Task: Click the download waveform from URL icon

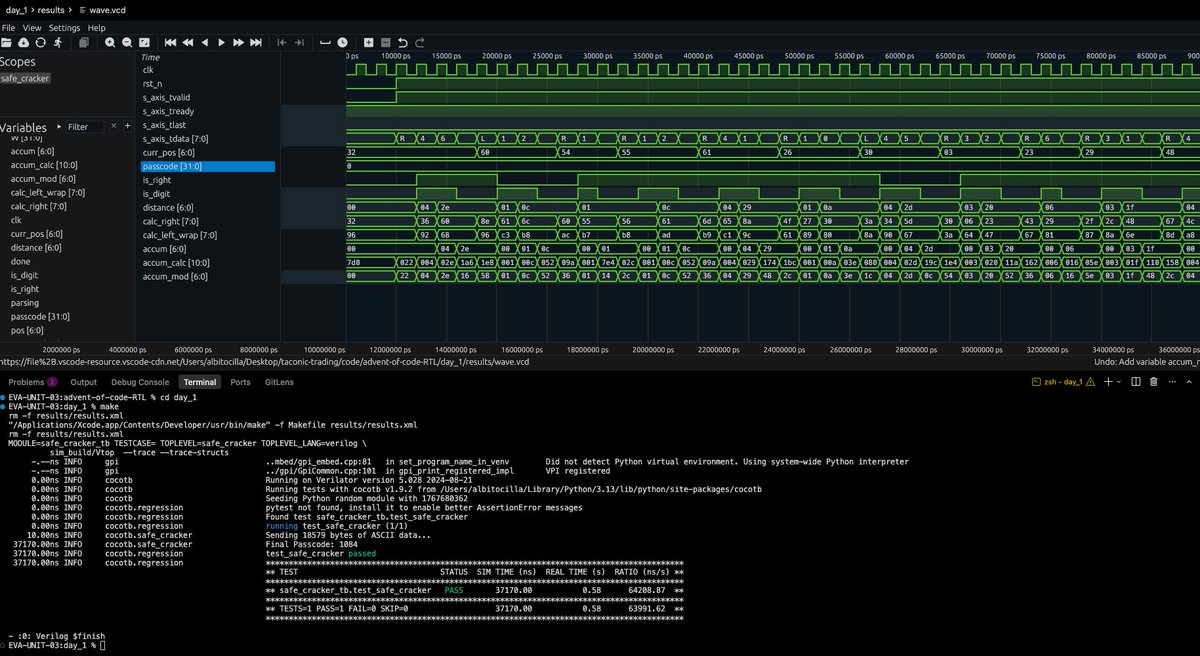Action: coord(23,43)
